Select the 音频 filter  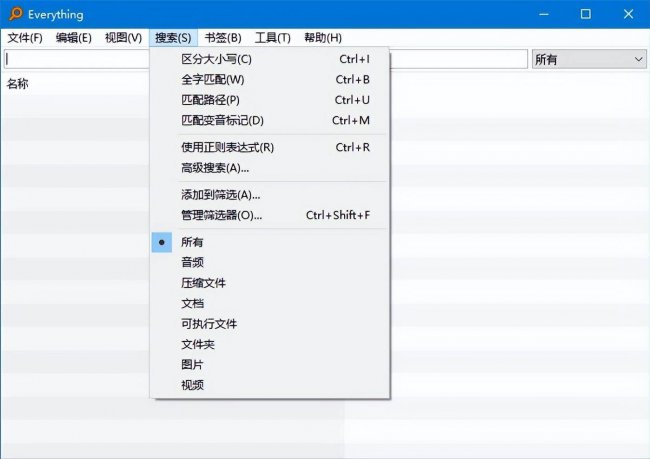269,262
